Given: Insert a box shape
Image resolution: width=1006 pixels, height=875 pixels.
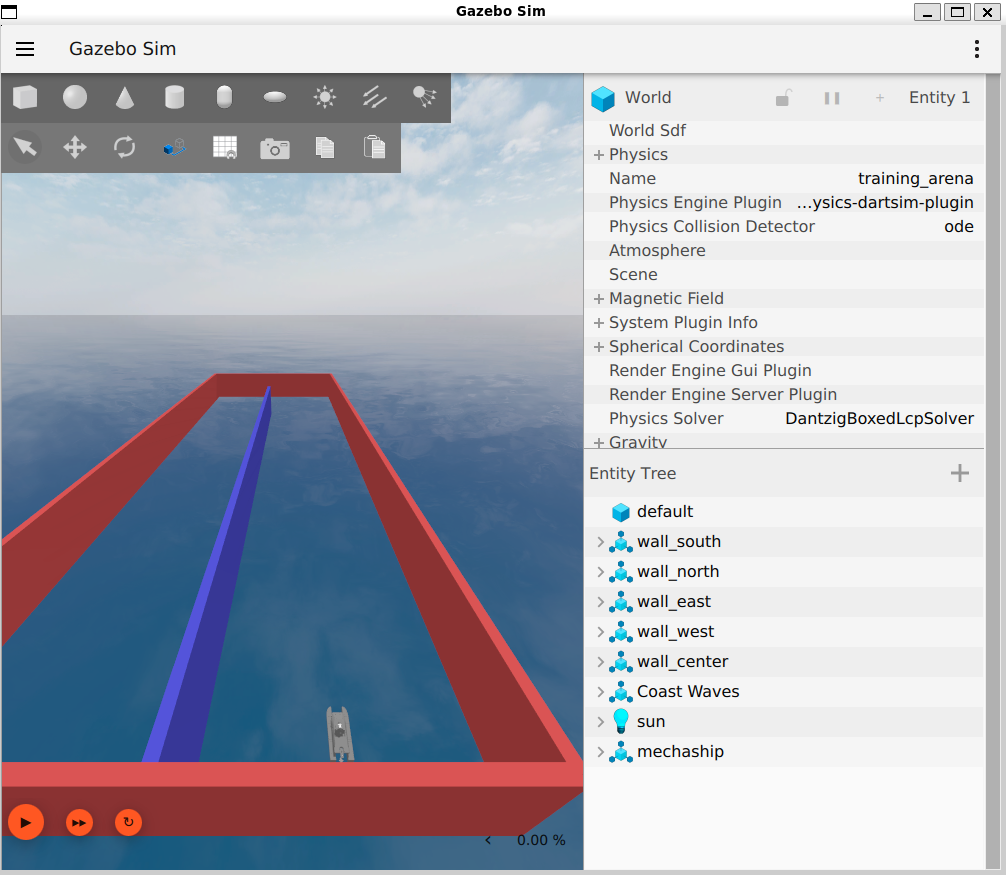Looking at the screenshot, I should pos(25,98).
